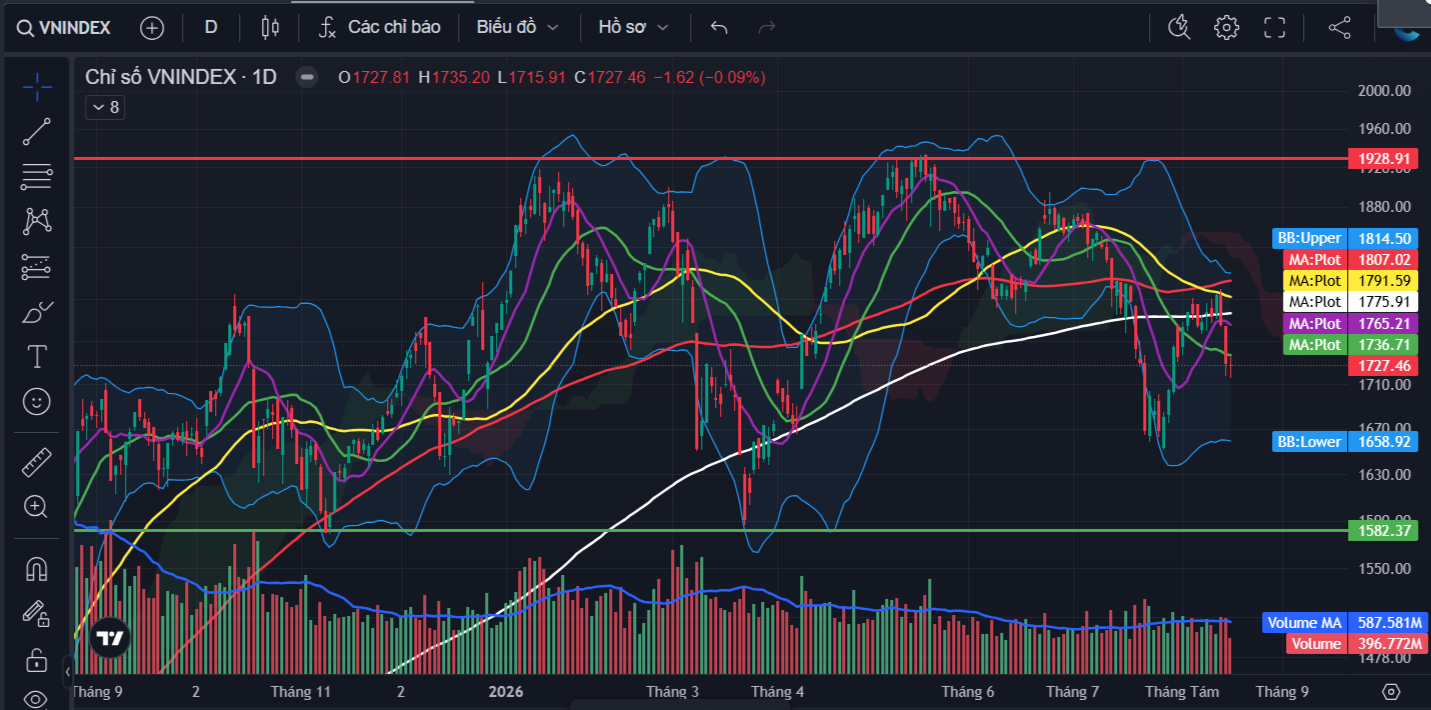Open the candlestick chart style picker
This screenshot has width=1431, height=710.
[269, 27]
